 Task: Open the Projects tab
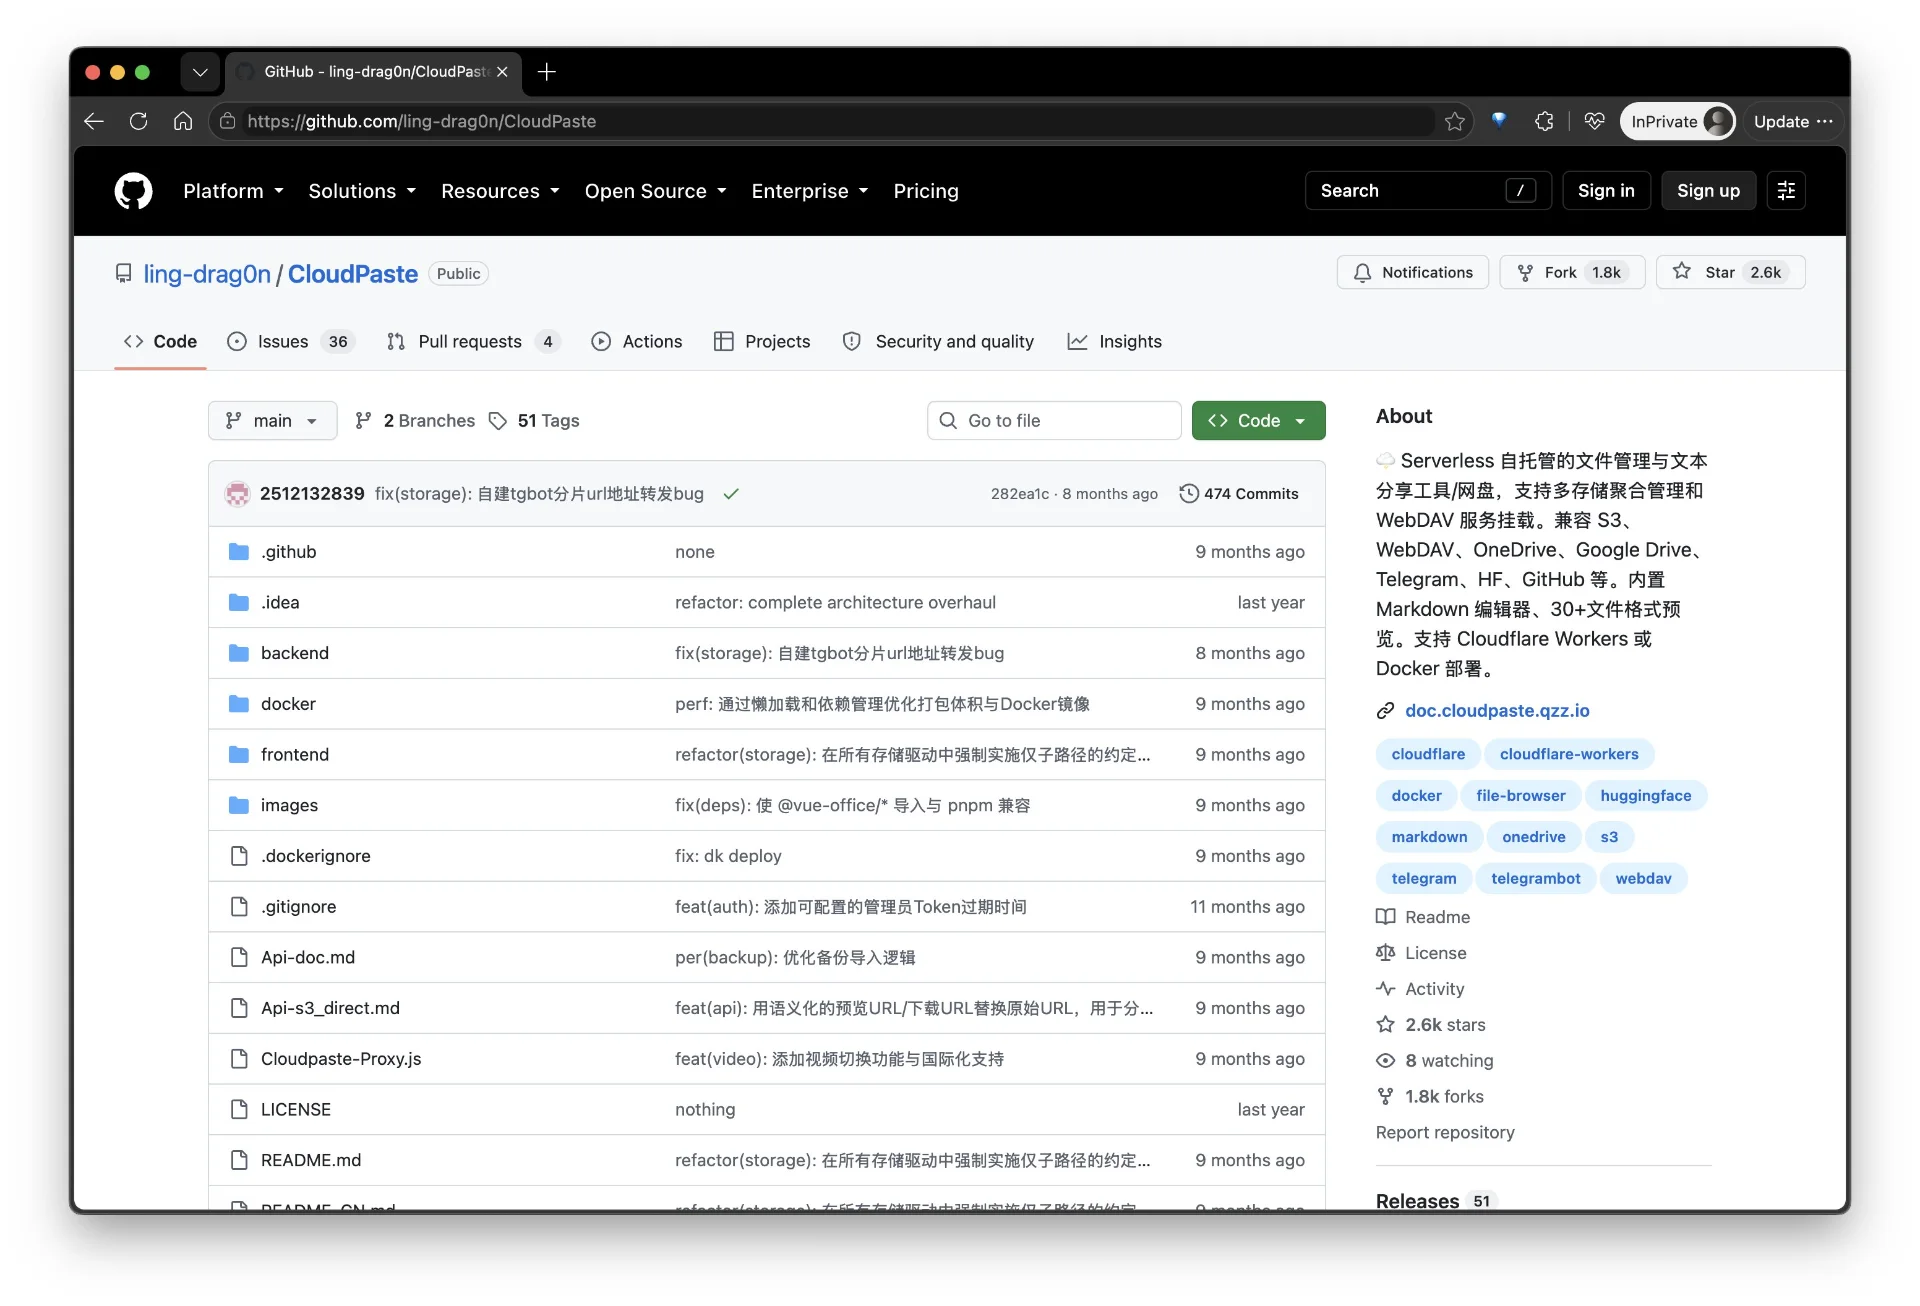click(x=762, y=342)
